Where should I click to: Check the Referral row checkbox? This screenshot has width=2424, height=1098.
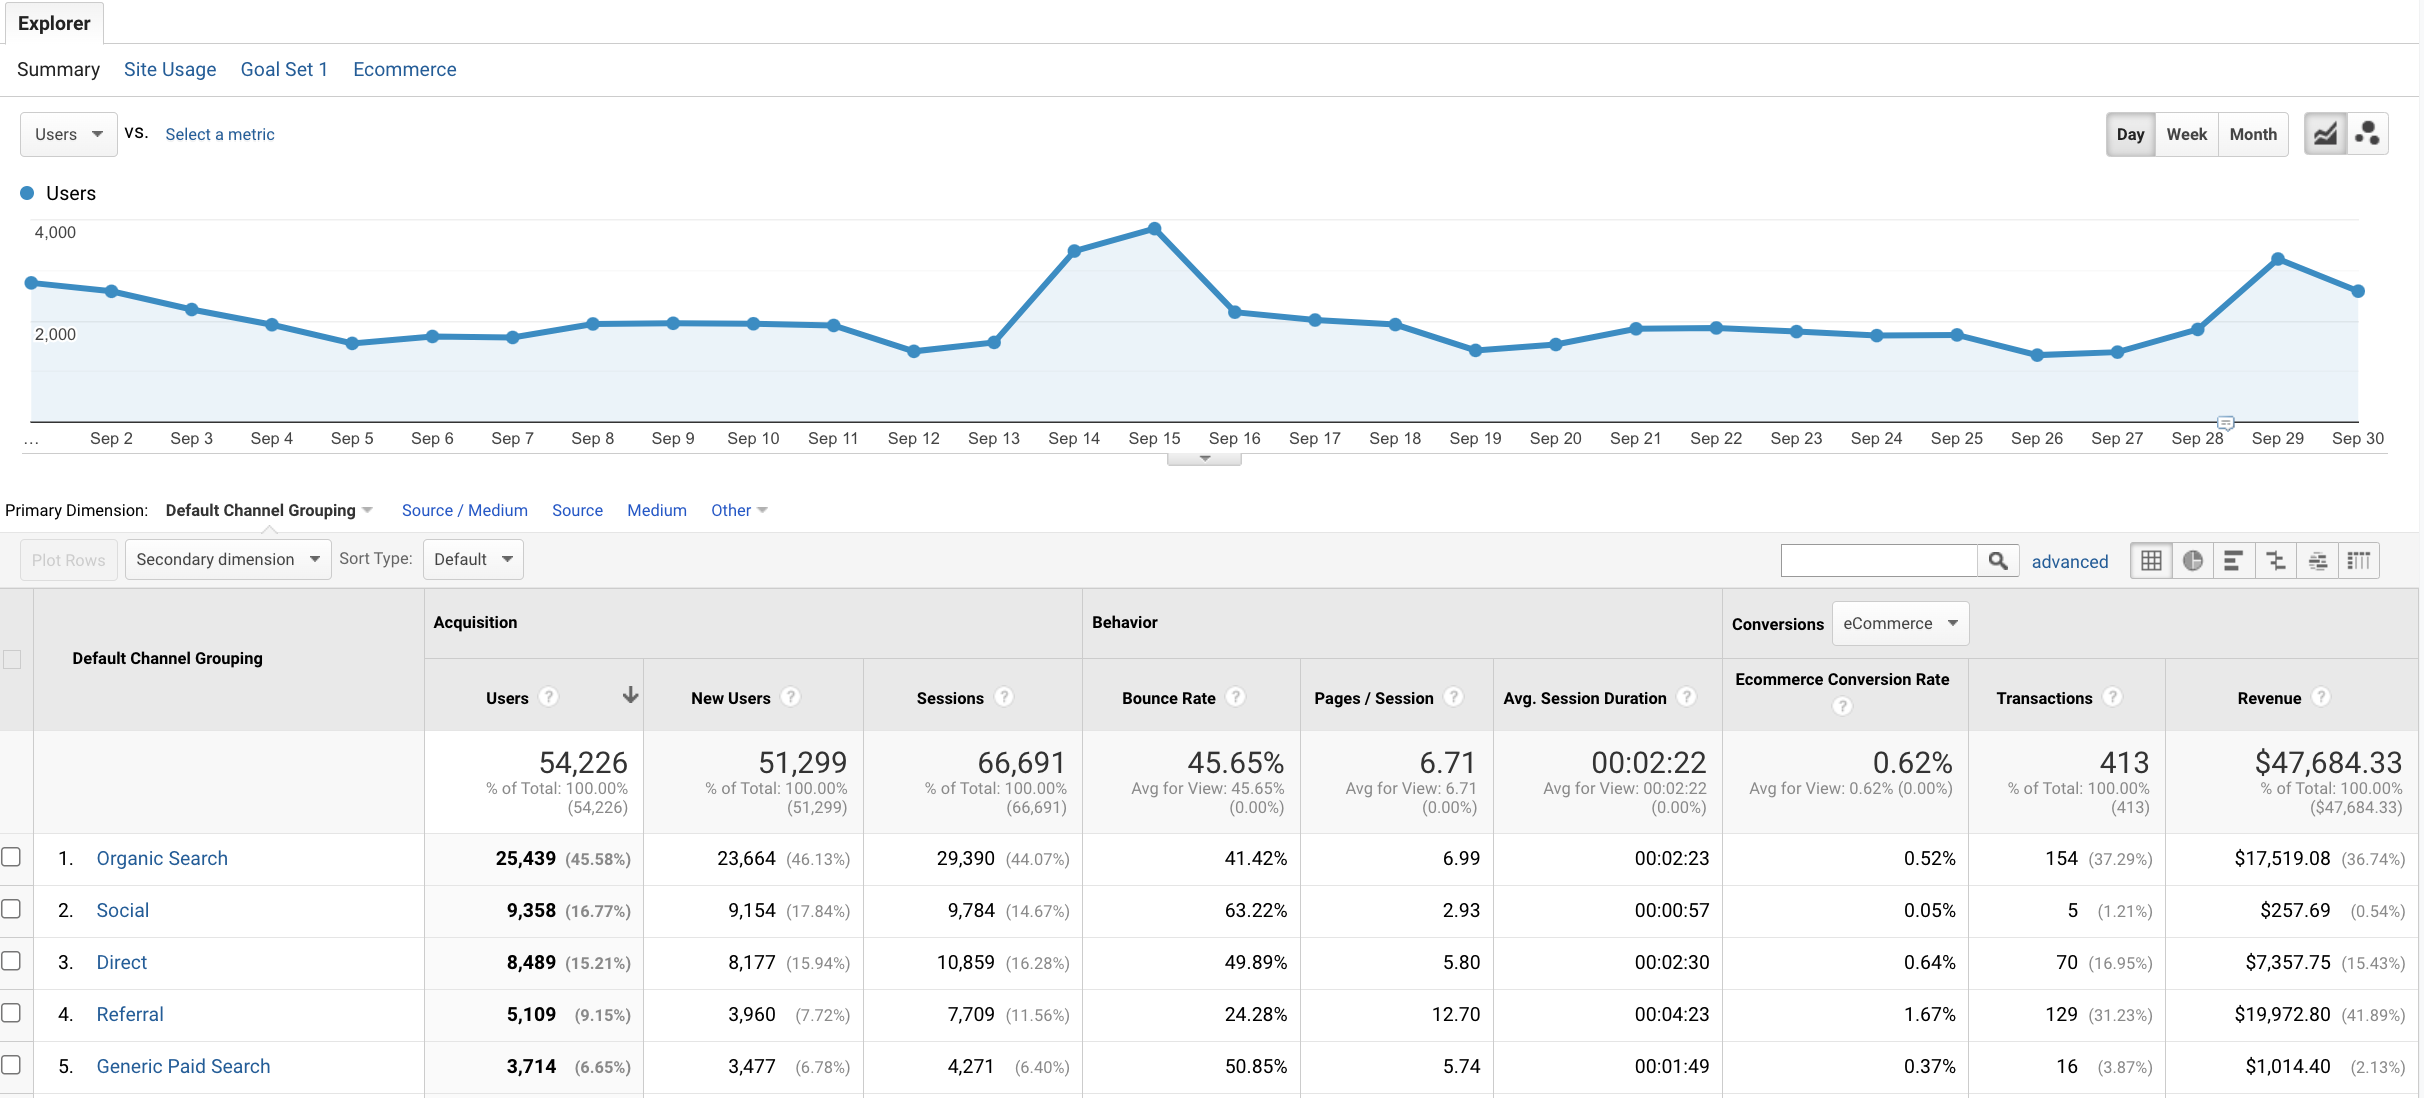[11, 1013]
